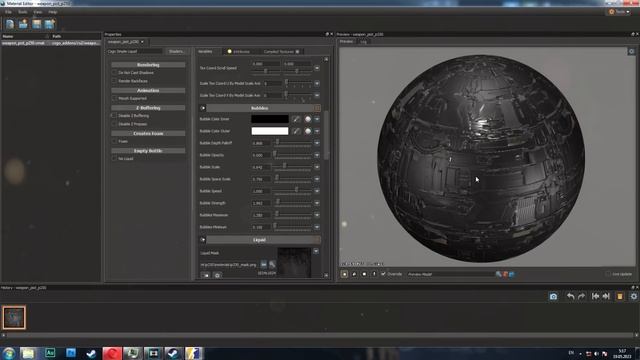Open the Help menu
The width and height of the screenshot is (640, 360).
coord(53,12)
